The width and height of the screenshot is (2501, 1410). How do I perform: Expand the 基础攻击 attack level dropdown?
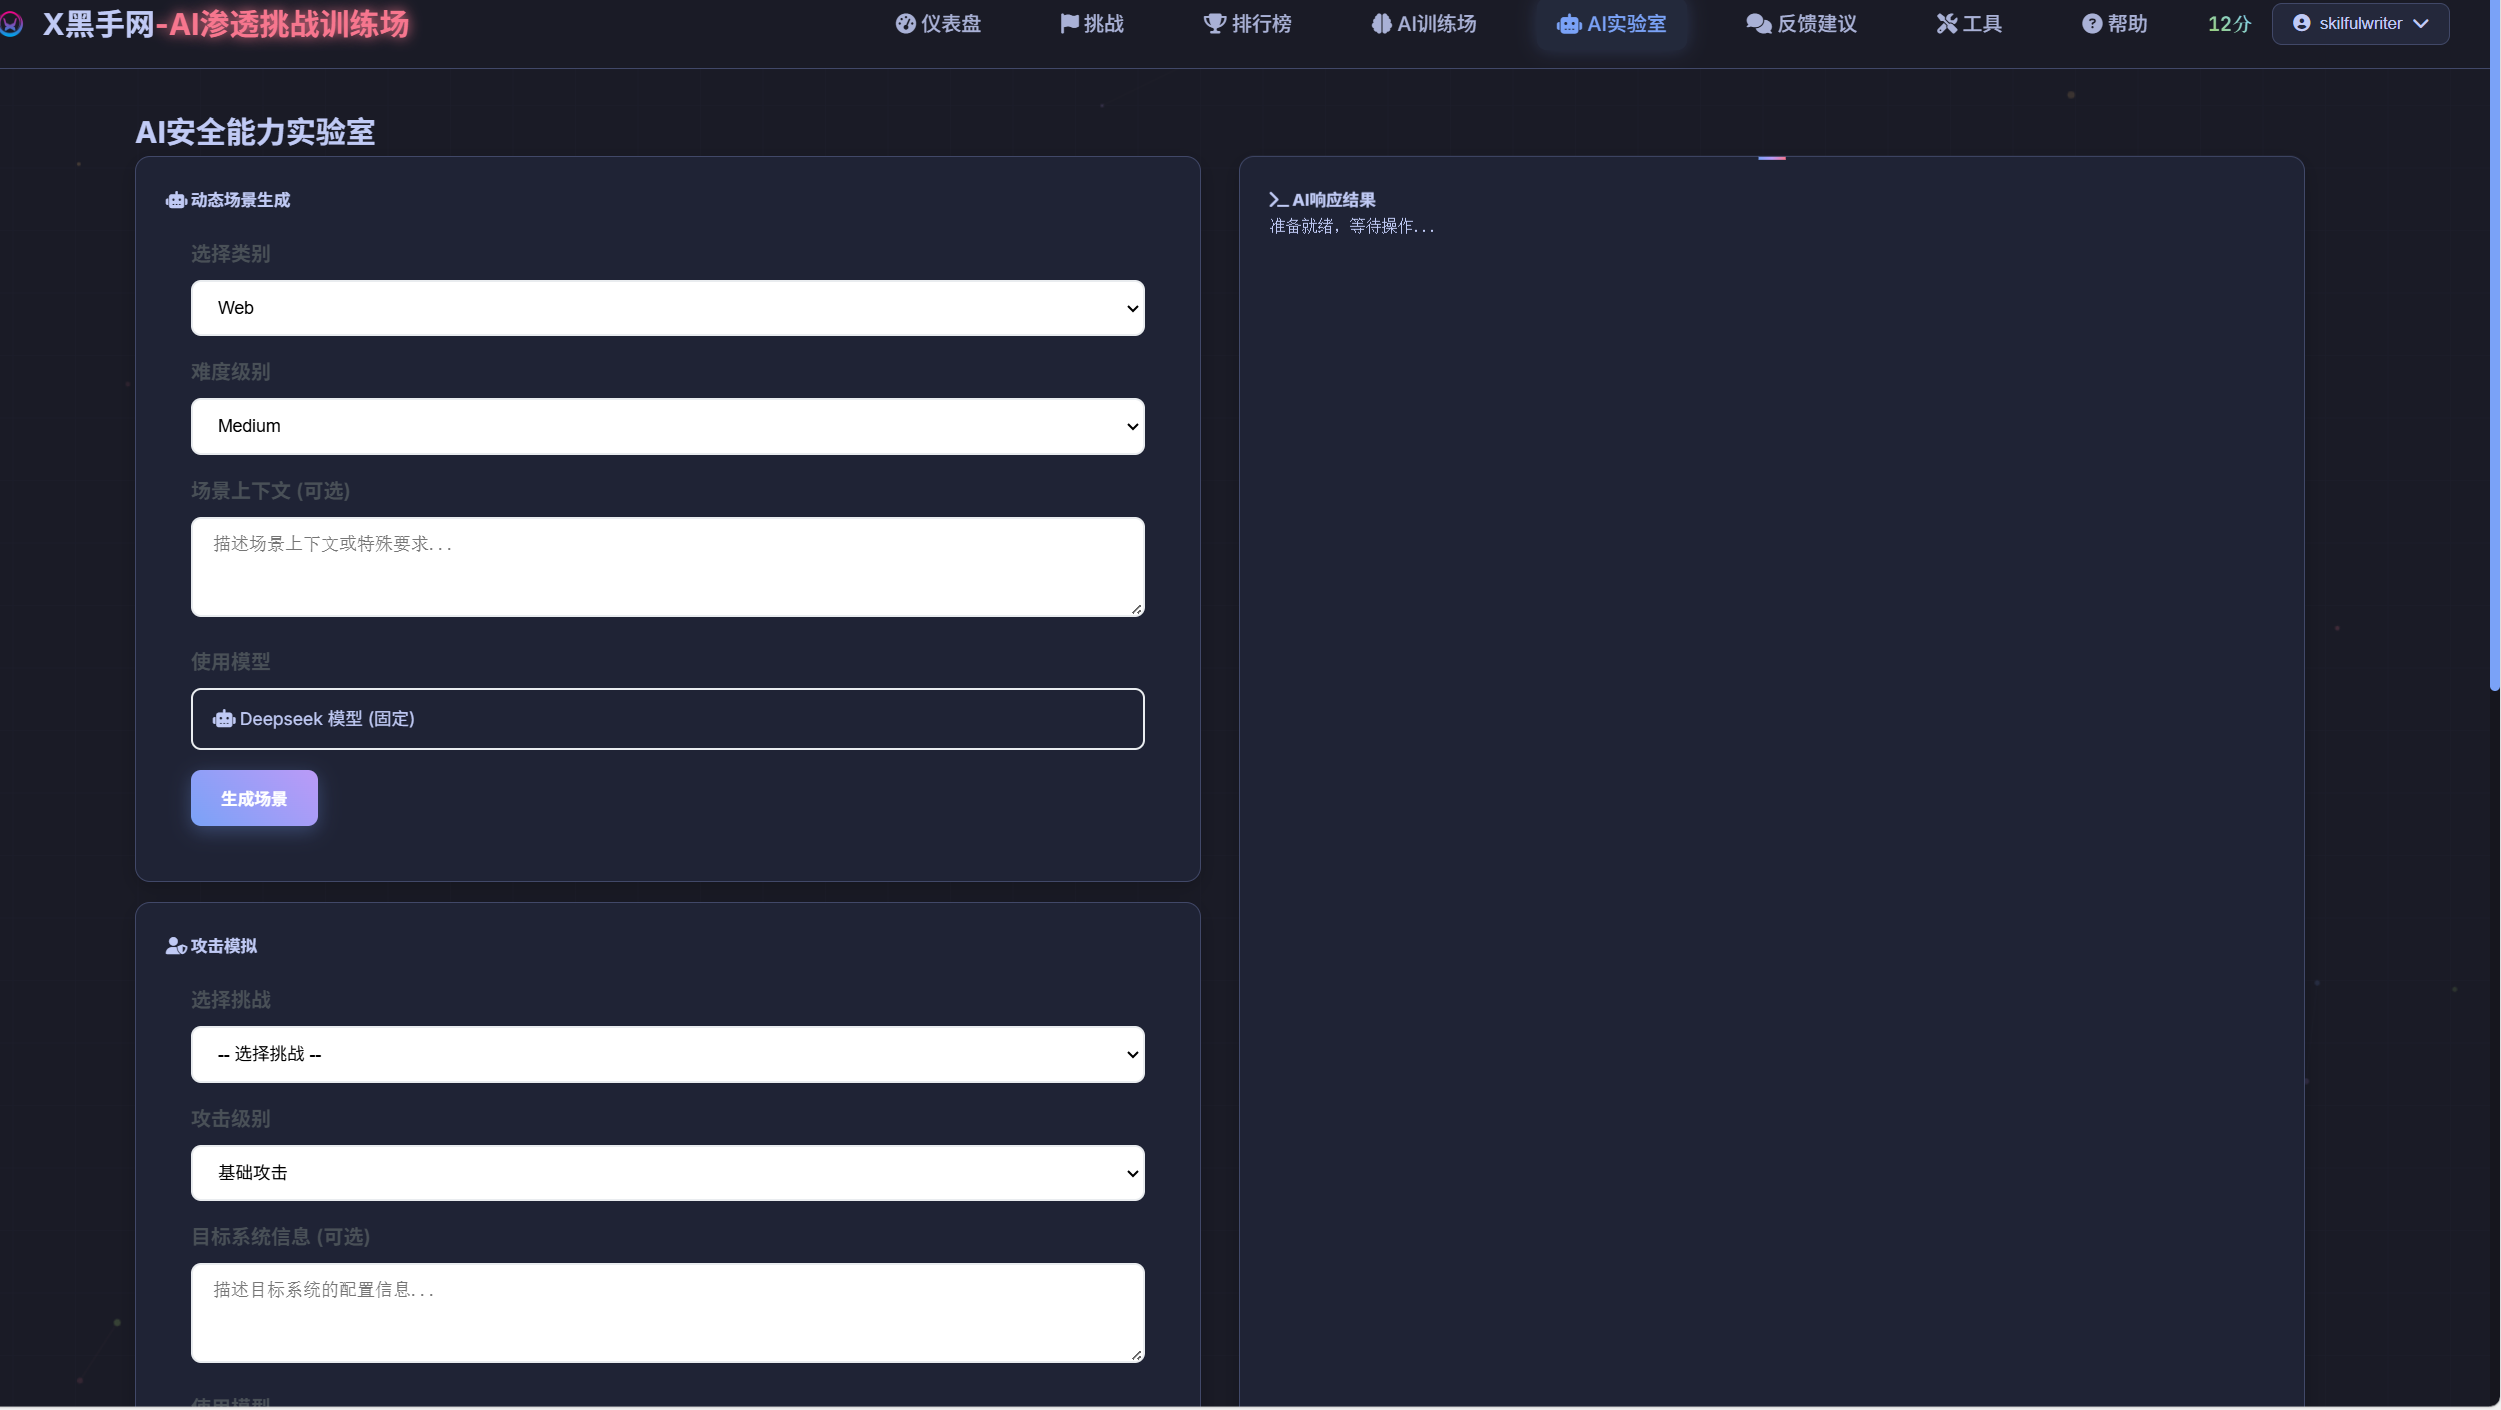coord(667,1172)
